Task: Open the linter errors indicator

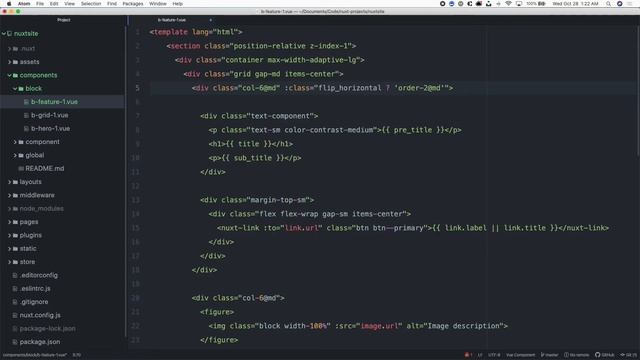Action: (x=468, y=355)
